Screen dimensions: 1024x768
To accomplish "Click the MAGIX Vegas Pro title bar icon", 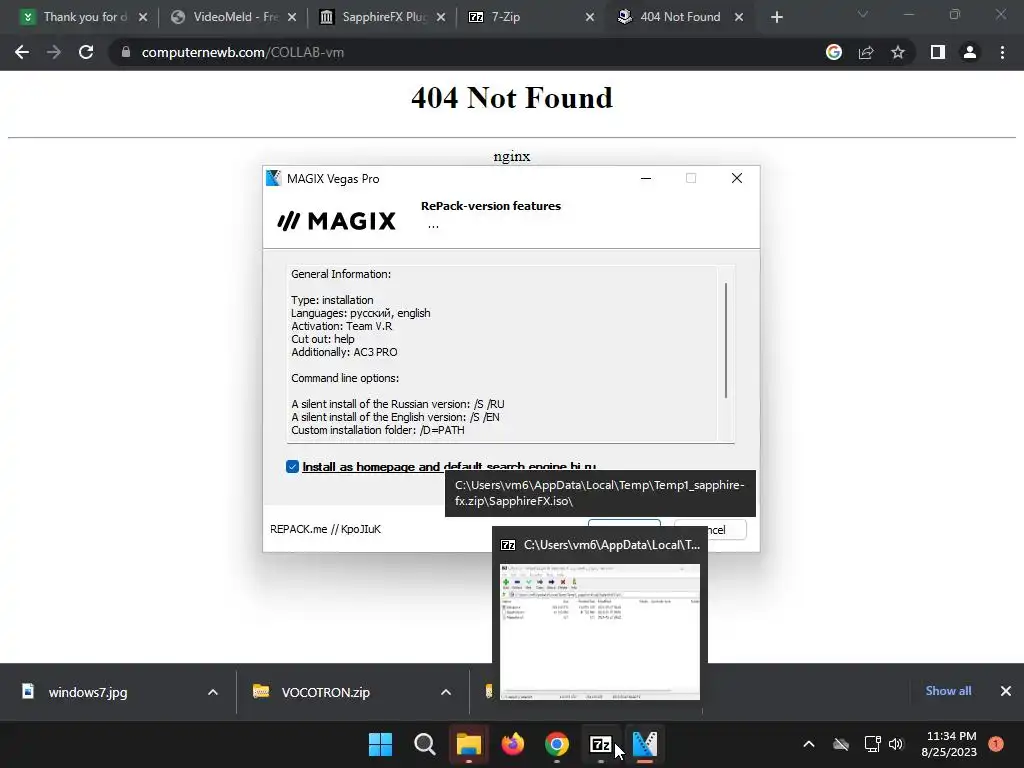I will 274,178.
